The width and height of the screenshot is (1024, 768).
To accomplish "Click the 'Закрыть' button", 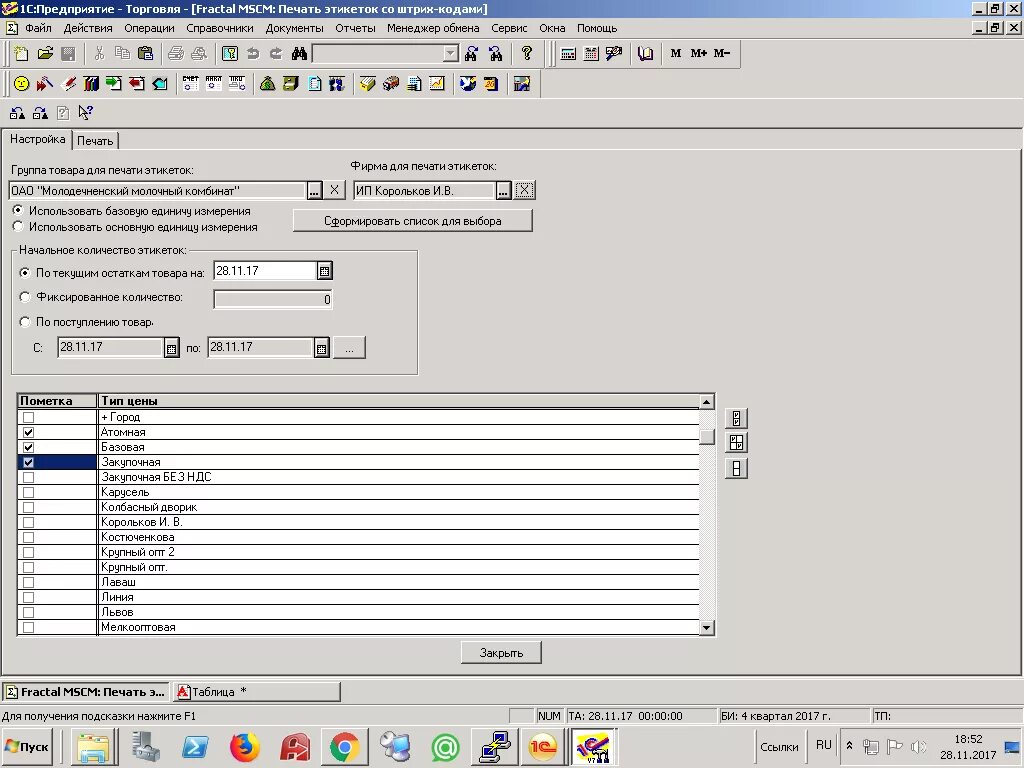I will click(x=501, y=652).
